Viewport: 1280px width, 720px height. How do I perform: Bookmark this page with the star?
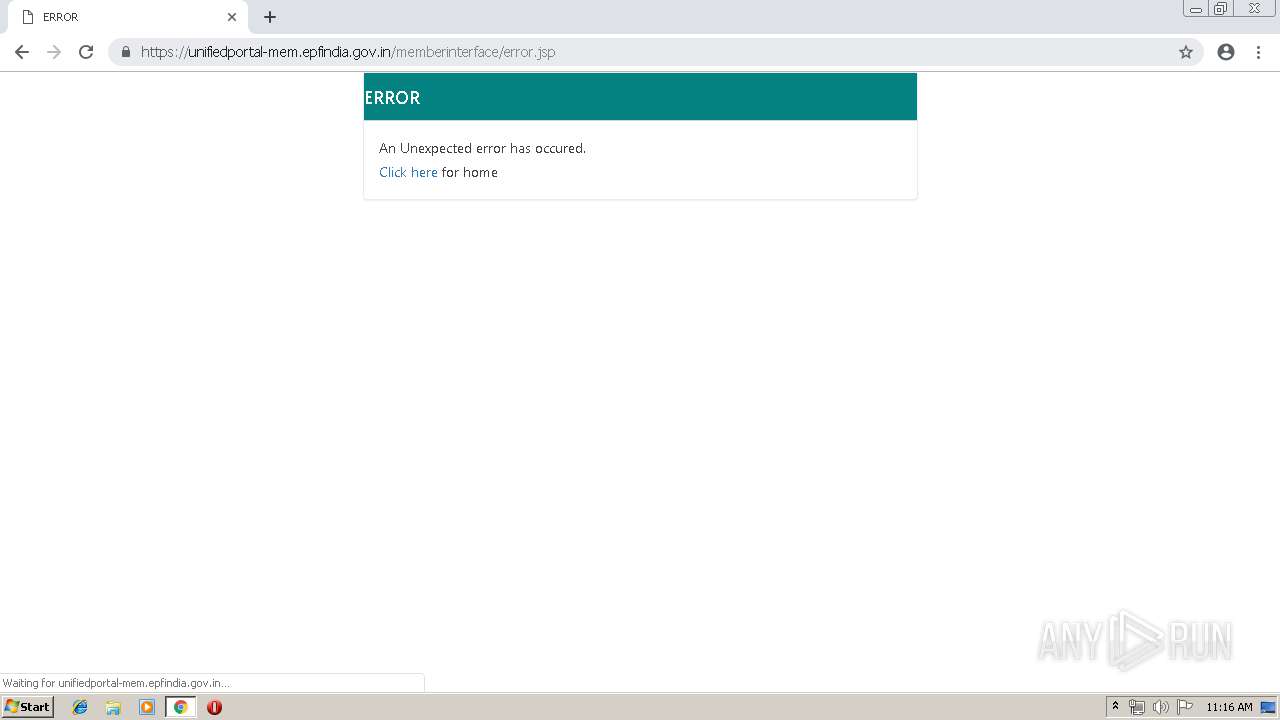[x=1186, y=52]
